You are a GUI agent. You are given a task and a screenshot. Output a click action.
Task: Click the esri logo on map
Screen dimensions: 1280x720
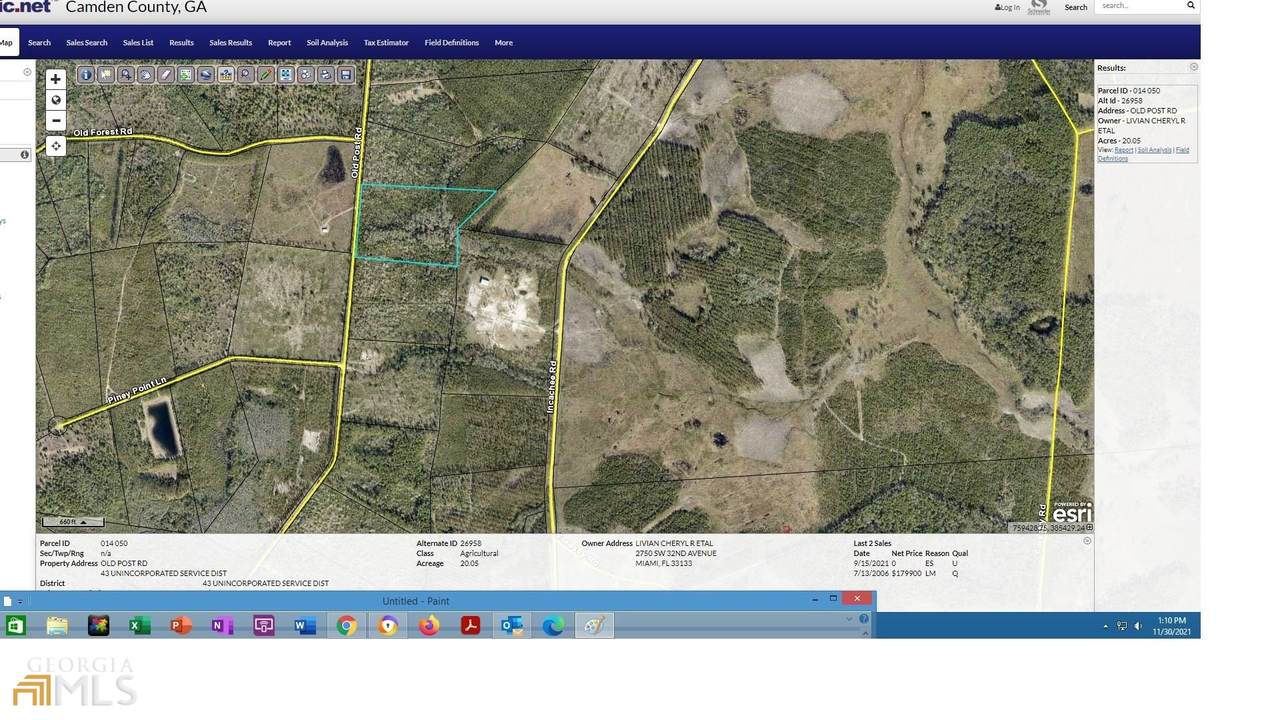[1071, 511]
